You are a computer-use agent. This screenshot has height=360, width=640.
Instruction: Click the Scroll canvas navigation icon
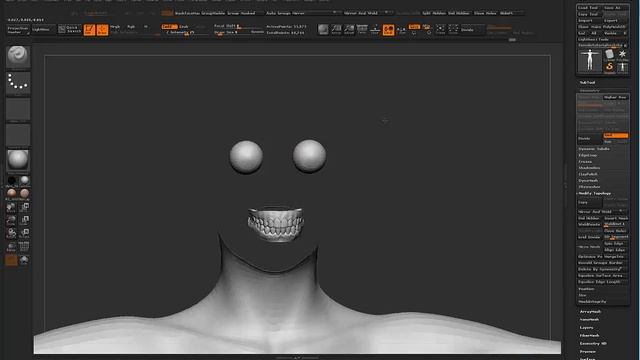[336, 29]
